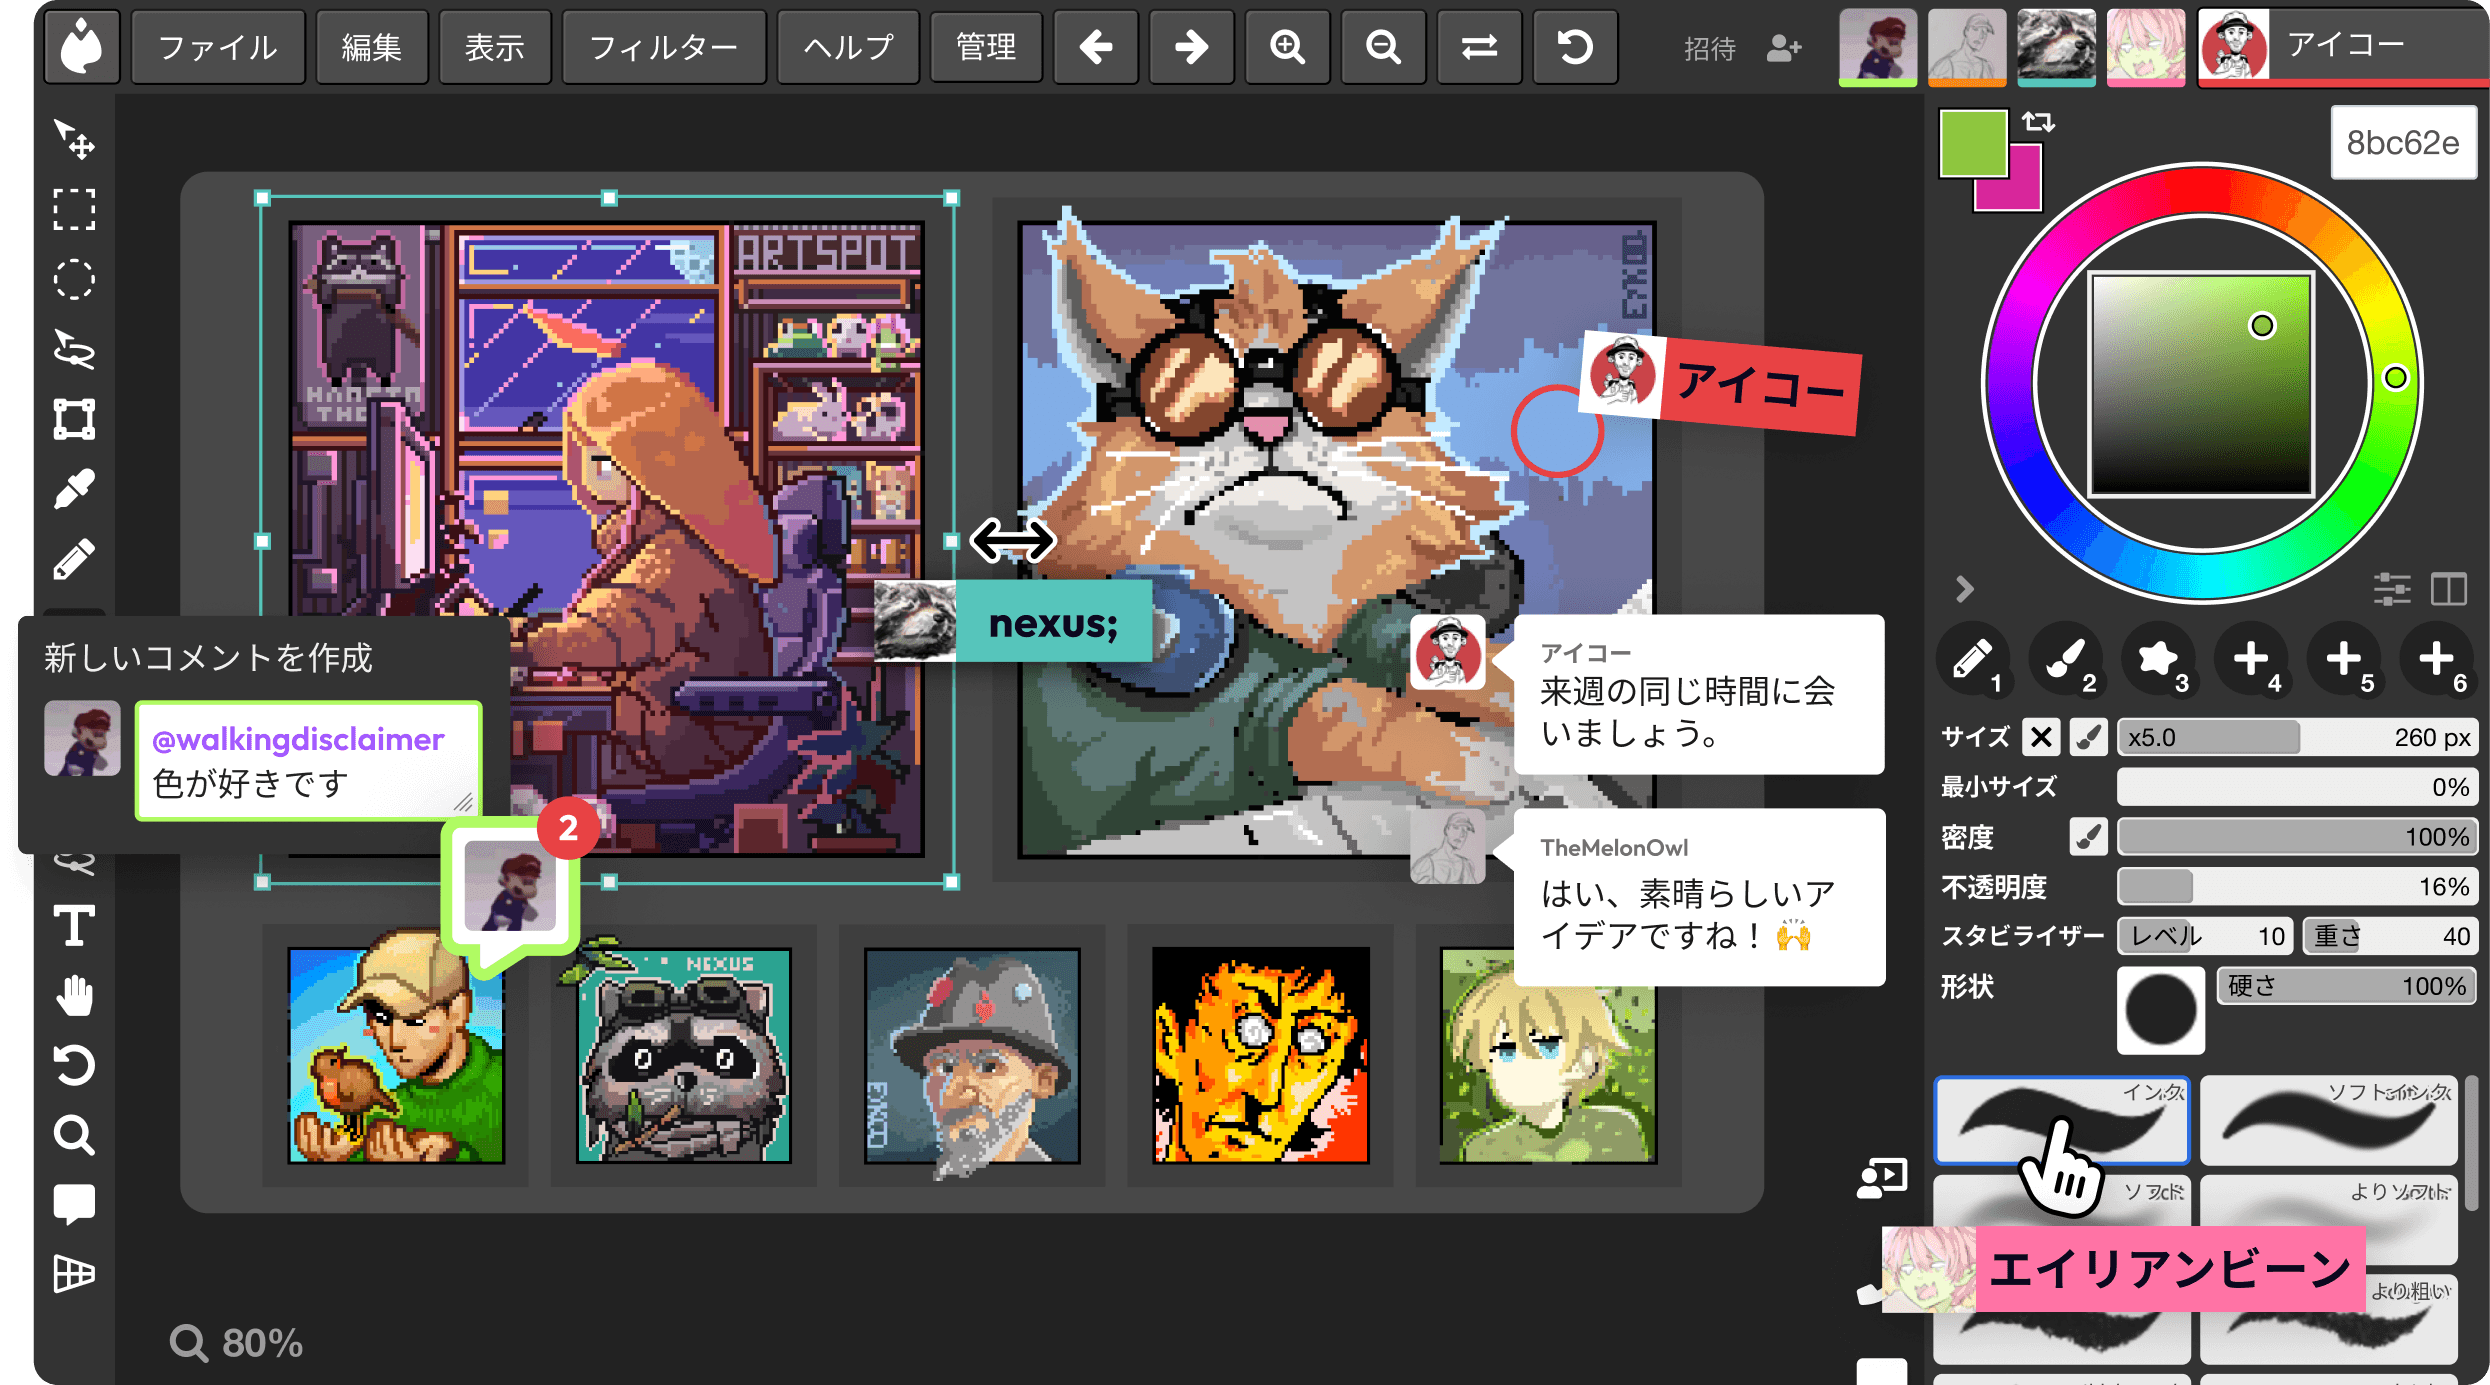The height and width of the screenshot is (1385, 2490).
Task: Select the Hand pan tool
Action: (74, 996)
